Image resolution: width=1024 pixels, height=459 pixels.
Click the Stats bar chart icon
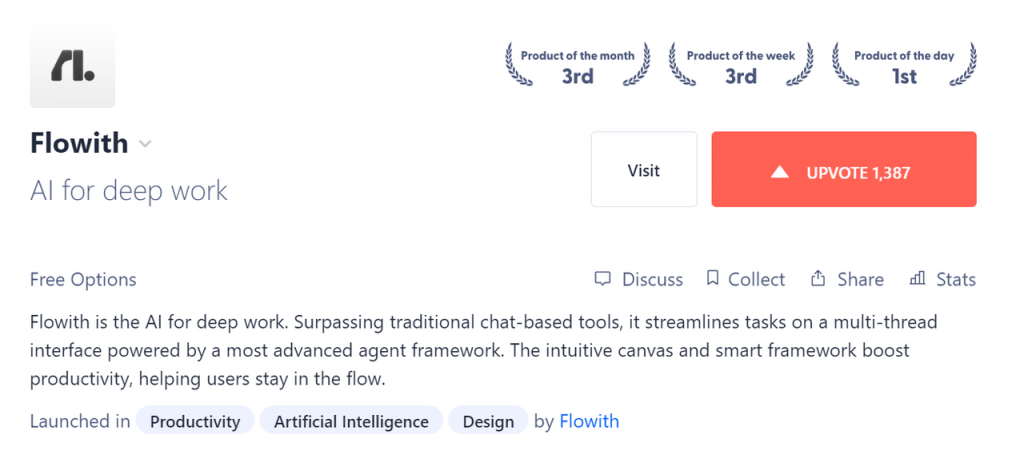[917, 279]
